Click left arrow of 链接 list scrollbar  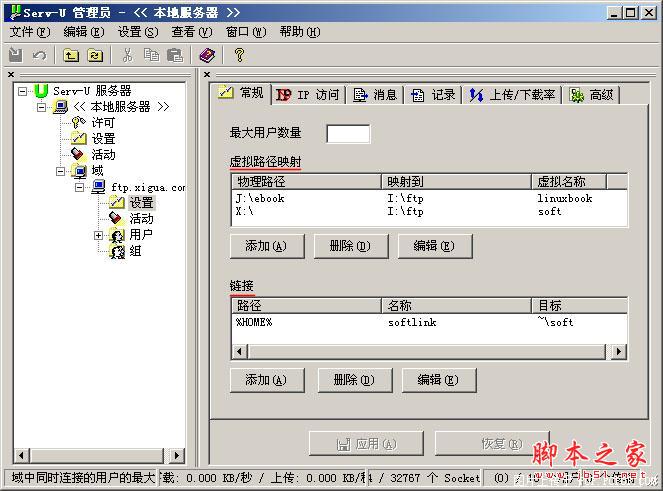coord(240,351)
